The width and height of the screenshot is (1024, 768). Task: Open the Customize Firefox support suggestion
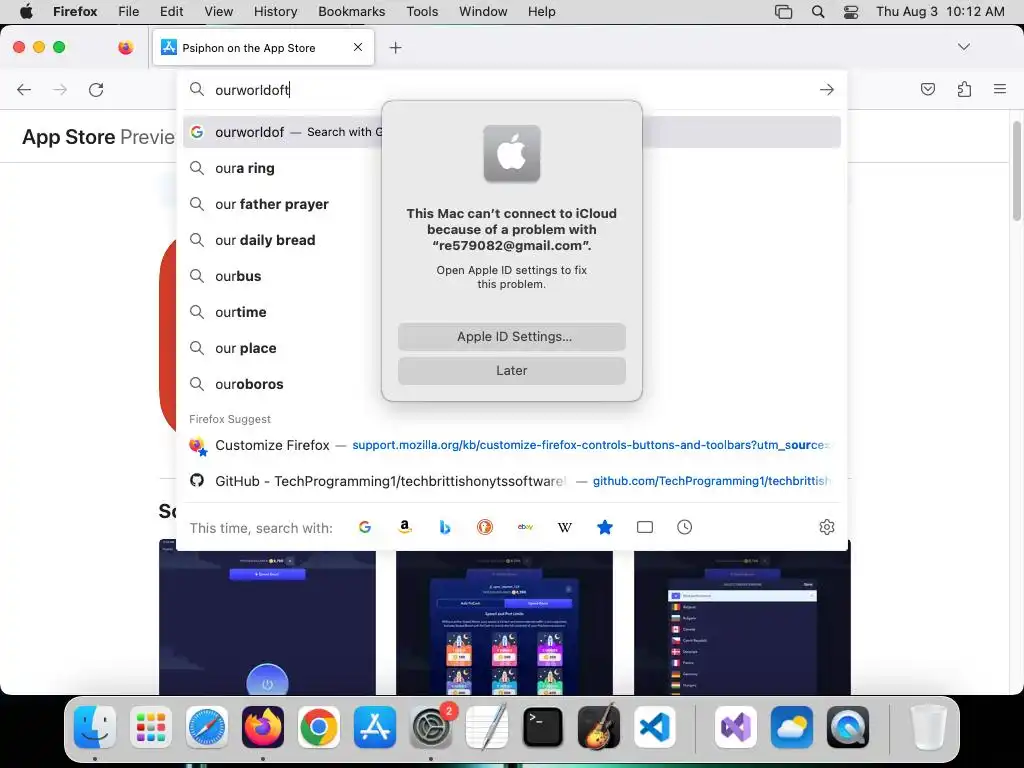(x=511, y=445)
